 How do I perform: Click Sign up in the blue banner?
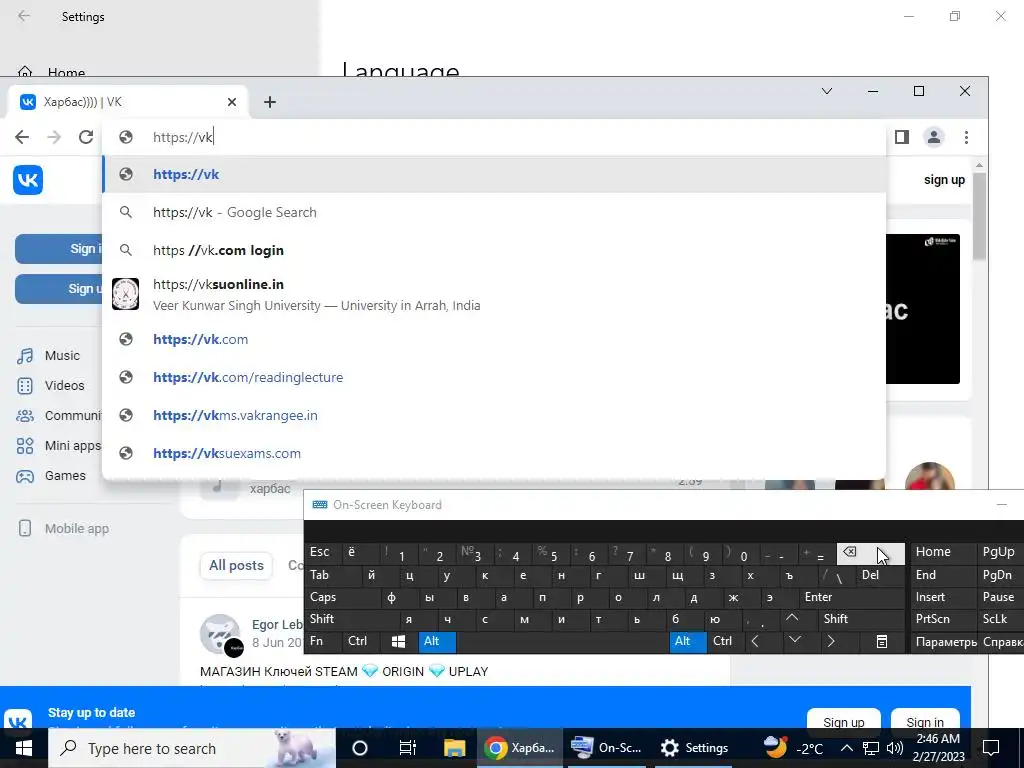click(844, 721)
